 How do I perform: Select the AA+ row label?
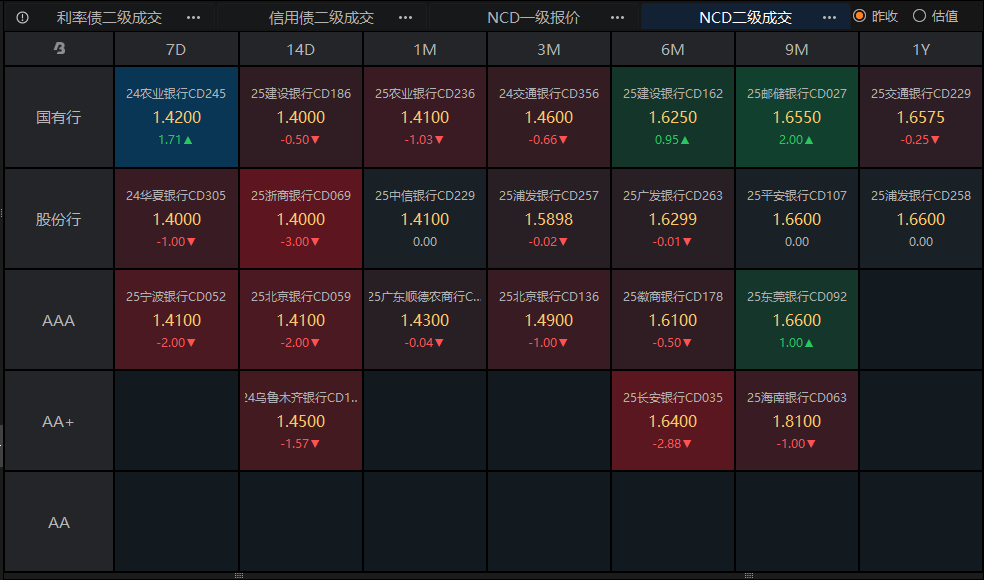tap(59, 421)
